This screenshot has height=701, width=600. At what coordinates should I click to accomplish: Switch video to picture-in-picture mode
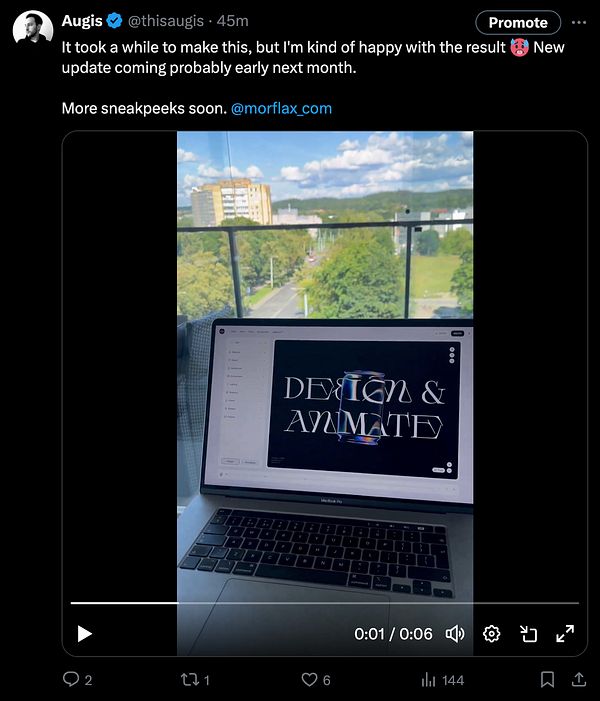click(x=528, y=633)
